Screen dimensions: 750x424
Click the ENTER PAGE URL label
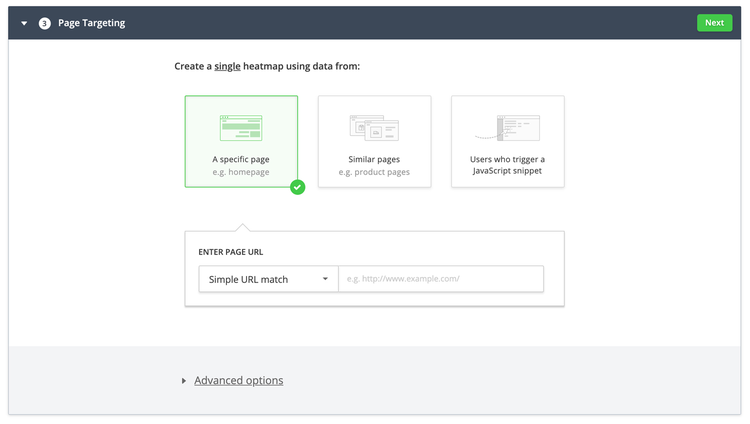(231, 252)
